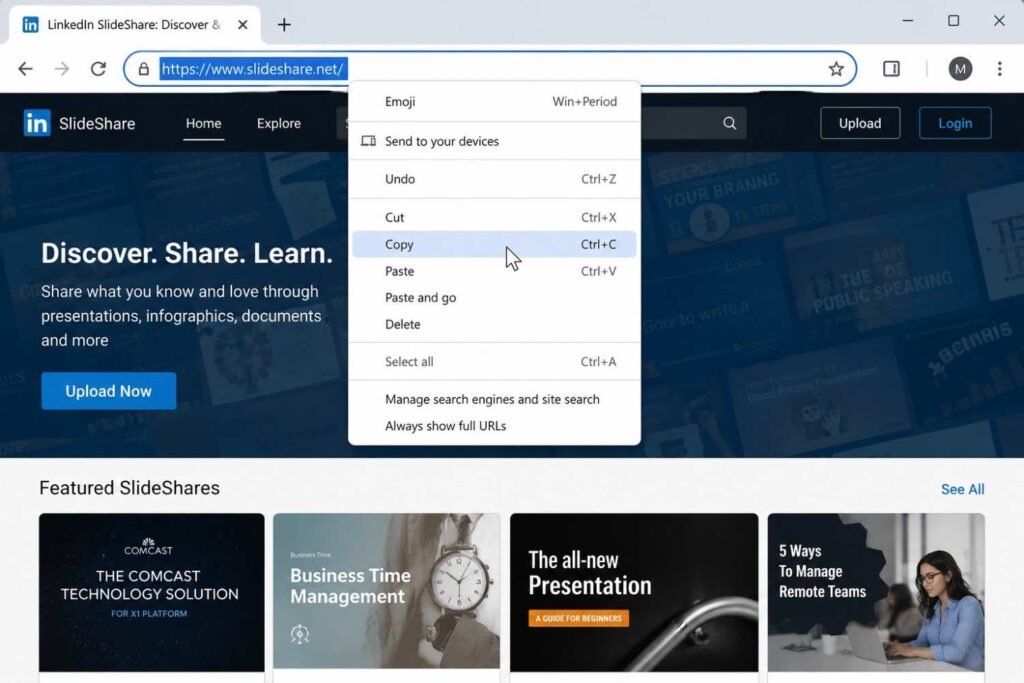Click the search magnifier icon
Viewport: 1024px width, 683px height.
(x=729, y=123)
